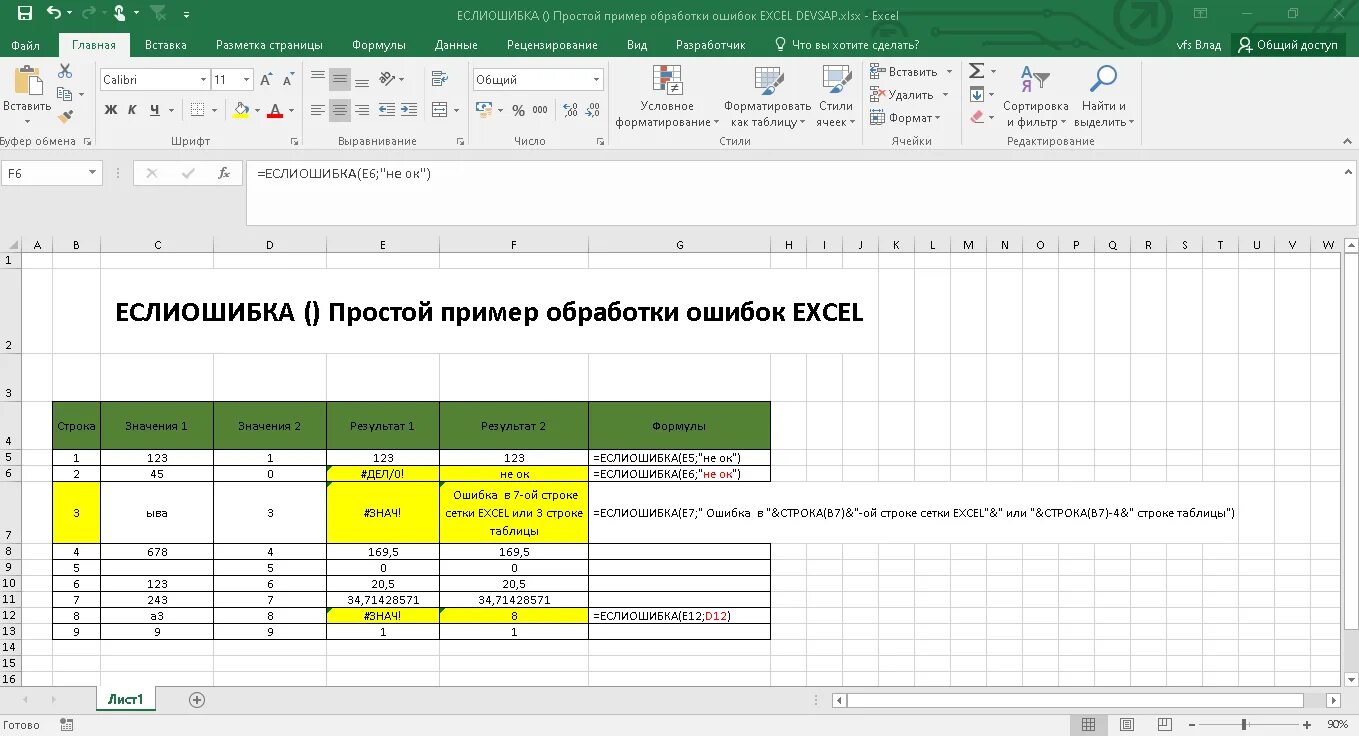Image resolution: width=1359 pixels, height=736 pixels.
Task: Switch to Данные ribbon tab
Action: (x=456, y=45)
